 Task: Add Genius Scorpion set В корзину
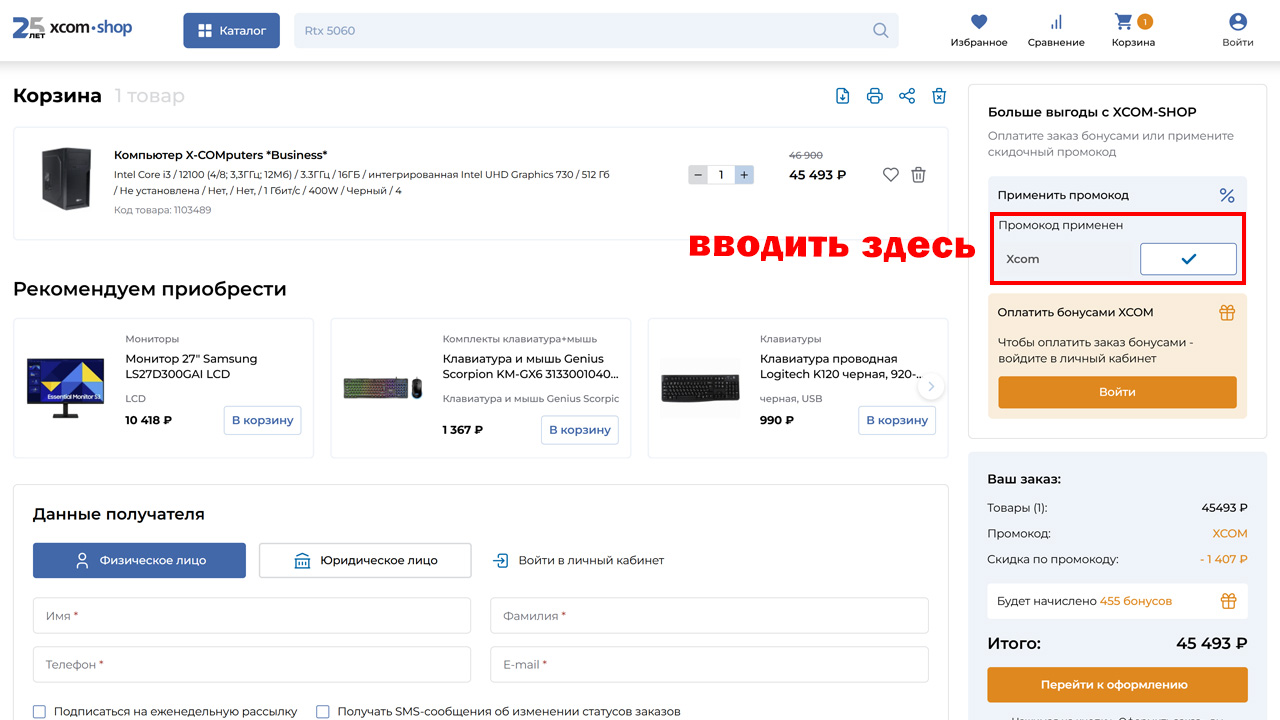(580, 430)
